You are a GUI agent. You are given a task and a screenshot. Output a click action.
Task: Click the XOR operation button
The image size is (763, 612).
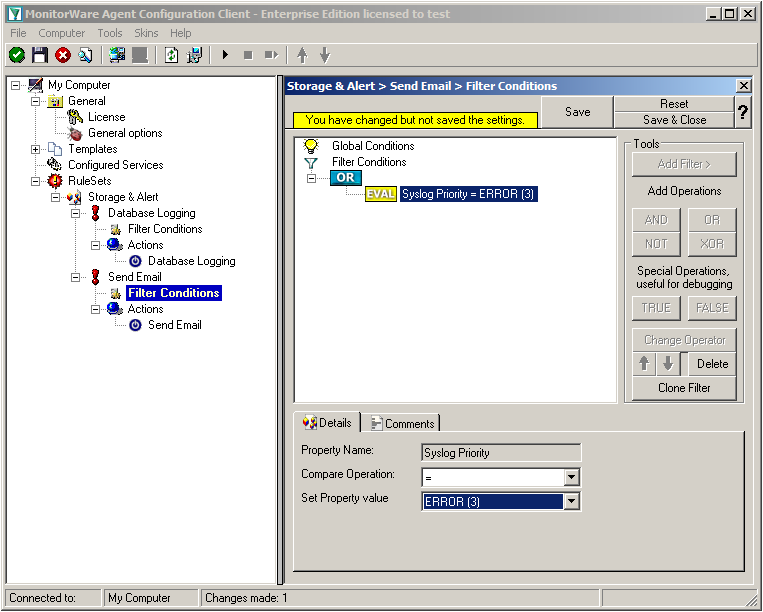coord(711,244)
